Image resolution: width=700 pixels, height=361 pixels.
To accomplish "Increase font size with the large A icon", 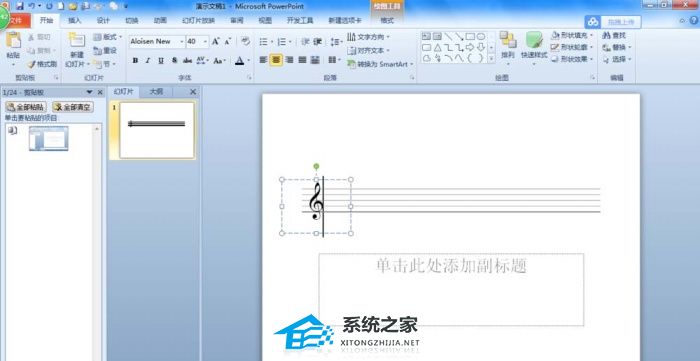I will coord(216,41).
